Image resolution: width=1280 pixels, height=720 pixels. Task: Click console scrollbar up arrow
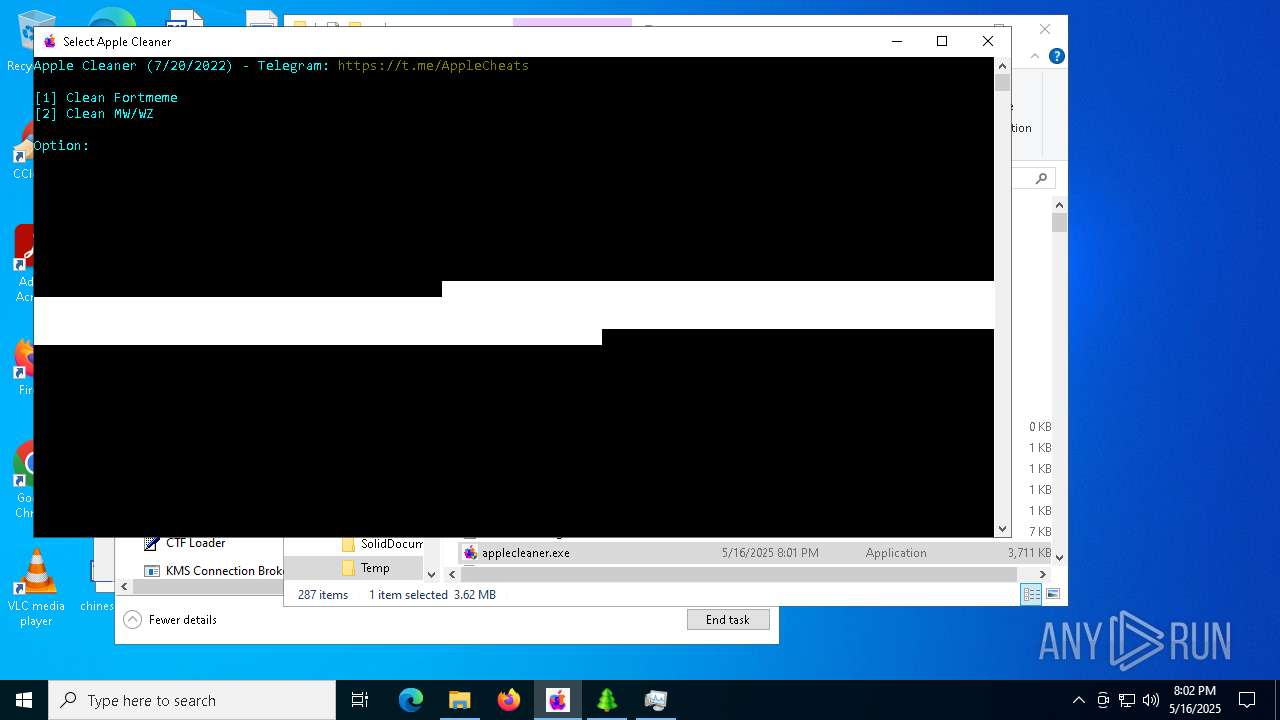(1002, 65)
